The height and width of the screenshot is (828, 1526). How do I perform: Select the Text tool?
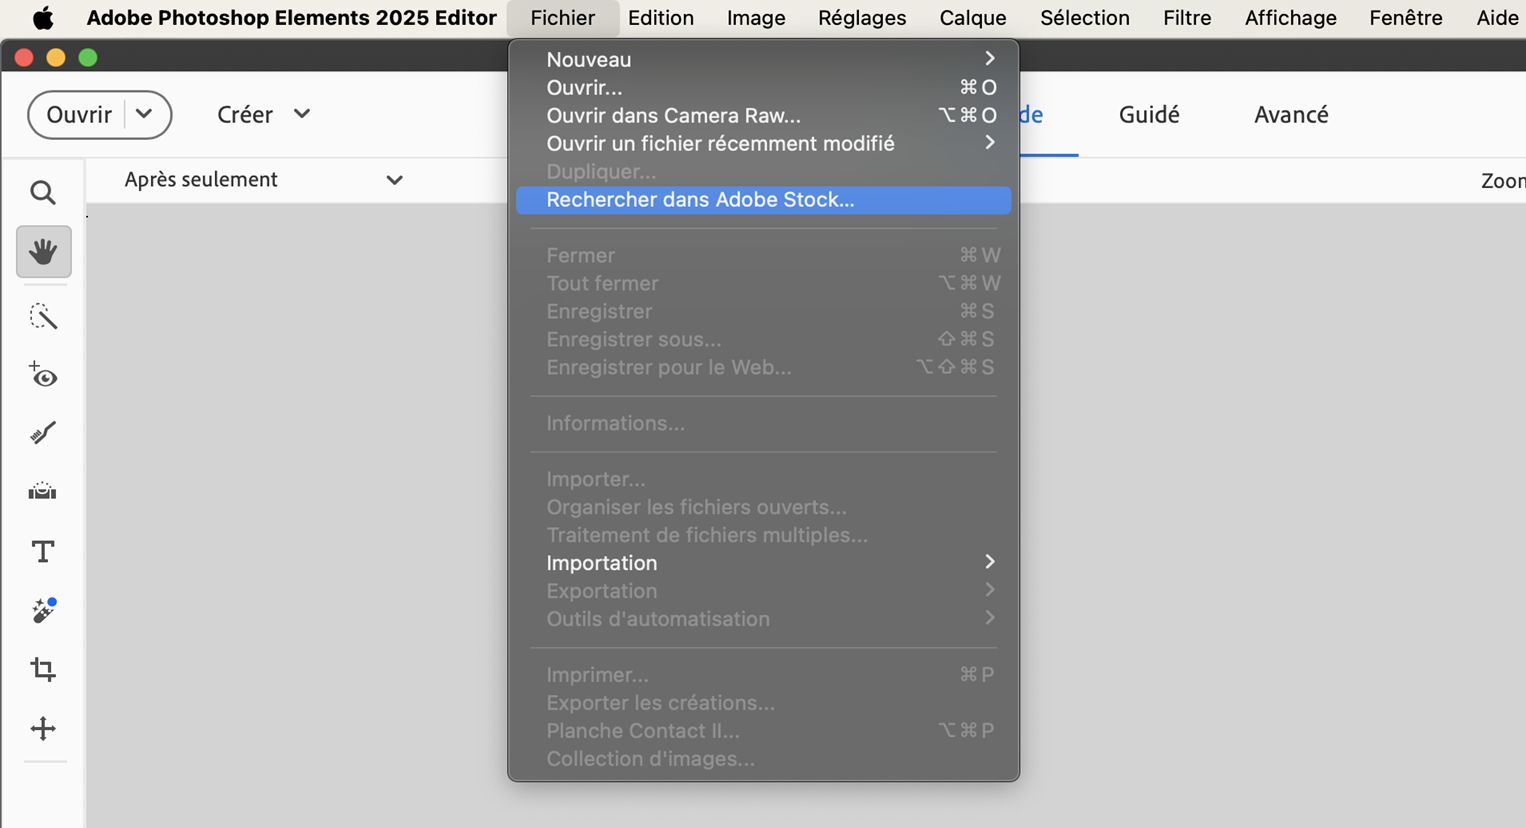pyautogui.click(x=43, y=551)
